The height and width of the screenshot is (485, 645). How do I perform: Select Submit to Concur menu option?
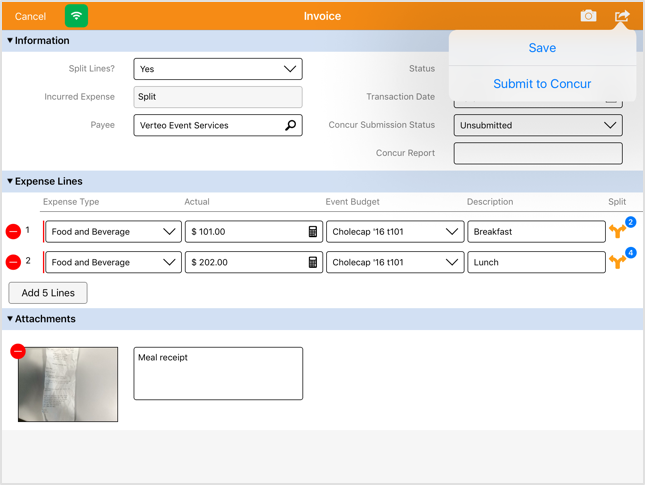pyautogui.click(x=542, y=84)
